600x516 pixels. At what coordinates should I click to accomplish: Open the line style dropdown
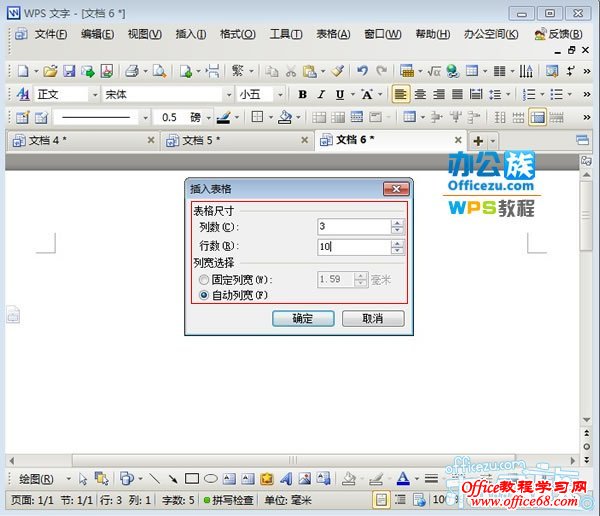pos(145,117)
